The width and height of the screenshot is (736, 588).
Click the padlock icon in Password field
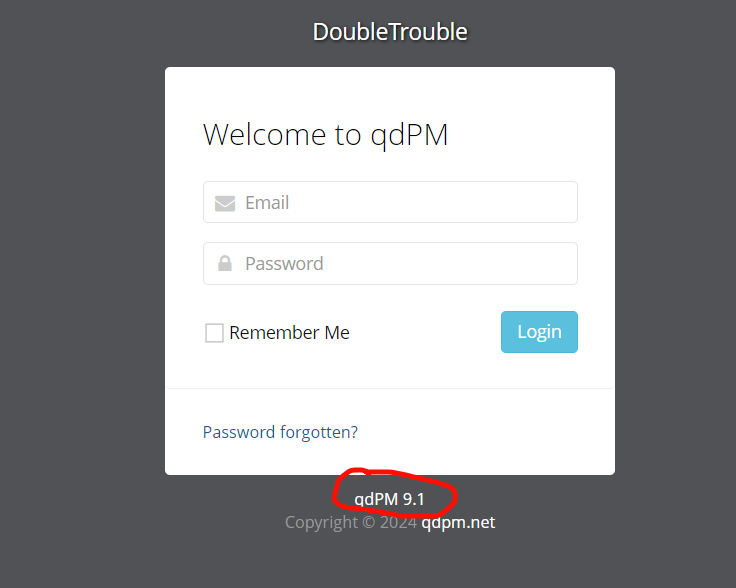click(225, 263)
